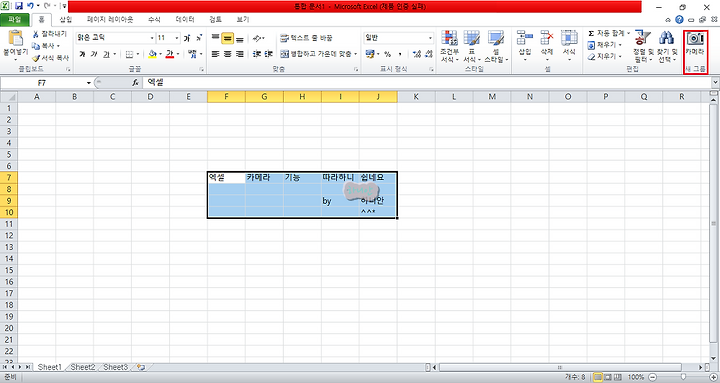Switch to the Formulas (수식) tab
720x383 pixels.
pyautogui.click(x=154, y=20)
